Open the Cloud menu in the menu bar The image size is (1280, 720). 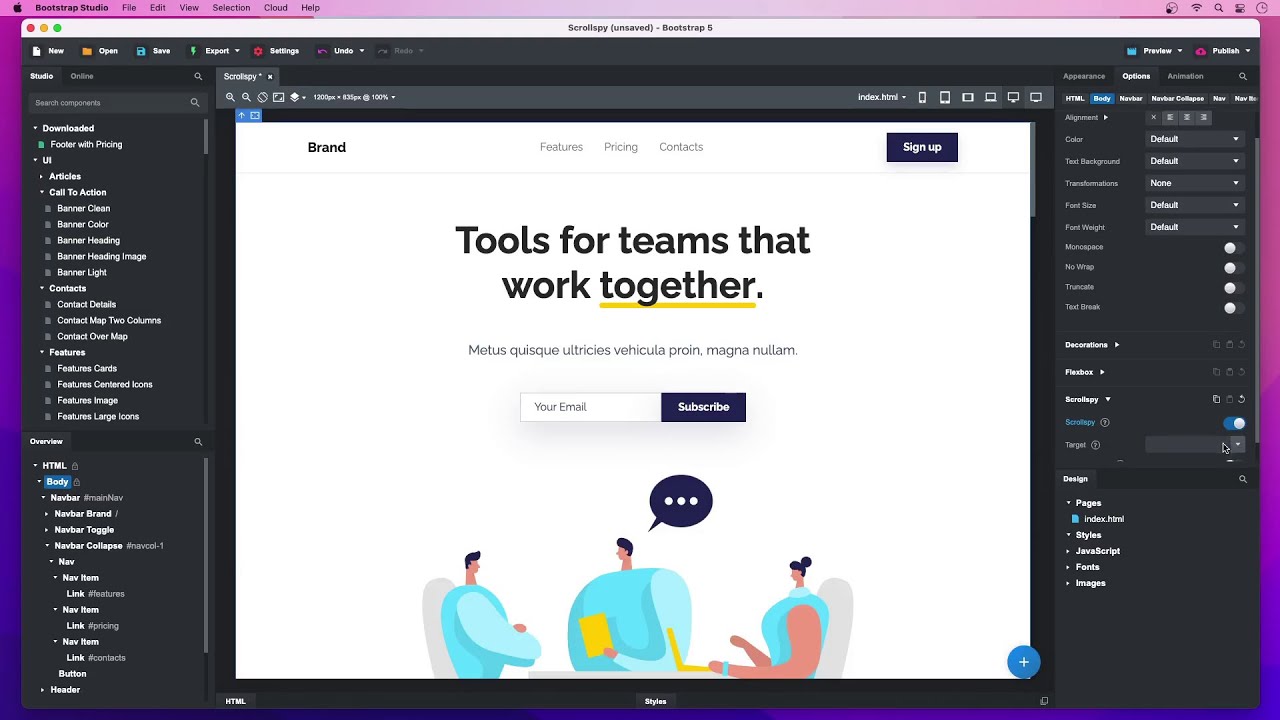click(x=275, y=7)
